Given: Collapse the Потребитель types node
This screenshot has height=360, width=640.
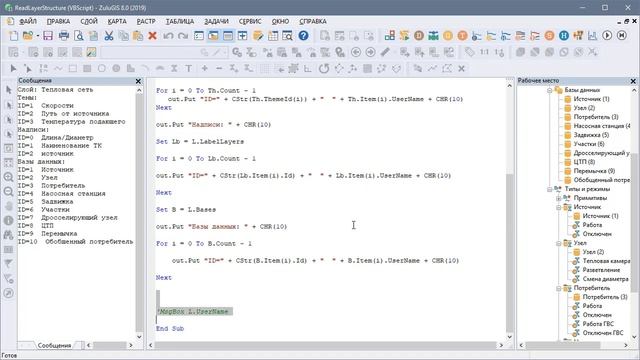Looking at the screenshot, I should [559, 288].
